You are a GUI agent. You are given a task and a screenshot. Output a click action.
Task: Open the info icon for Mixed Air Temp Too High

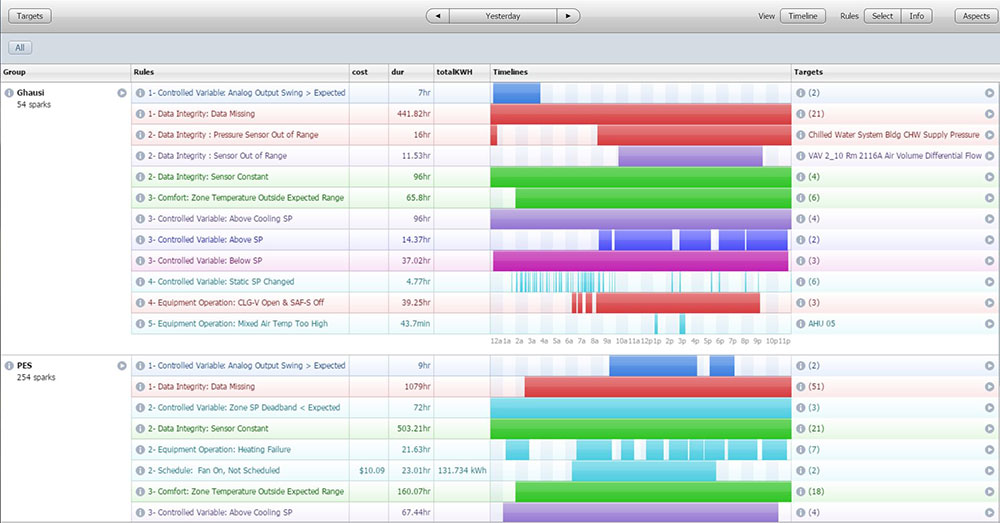[x=140, y=323]
